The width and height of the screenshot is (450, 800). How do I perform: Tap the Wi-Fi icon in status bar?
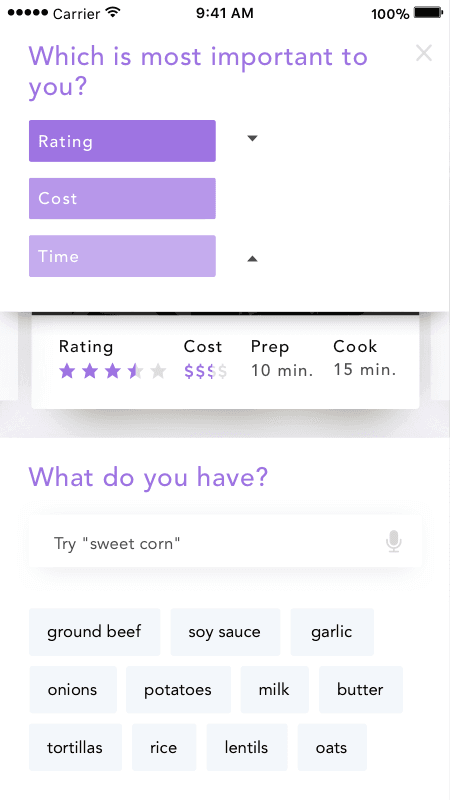tap(112, 12)
